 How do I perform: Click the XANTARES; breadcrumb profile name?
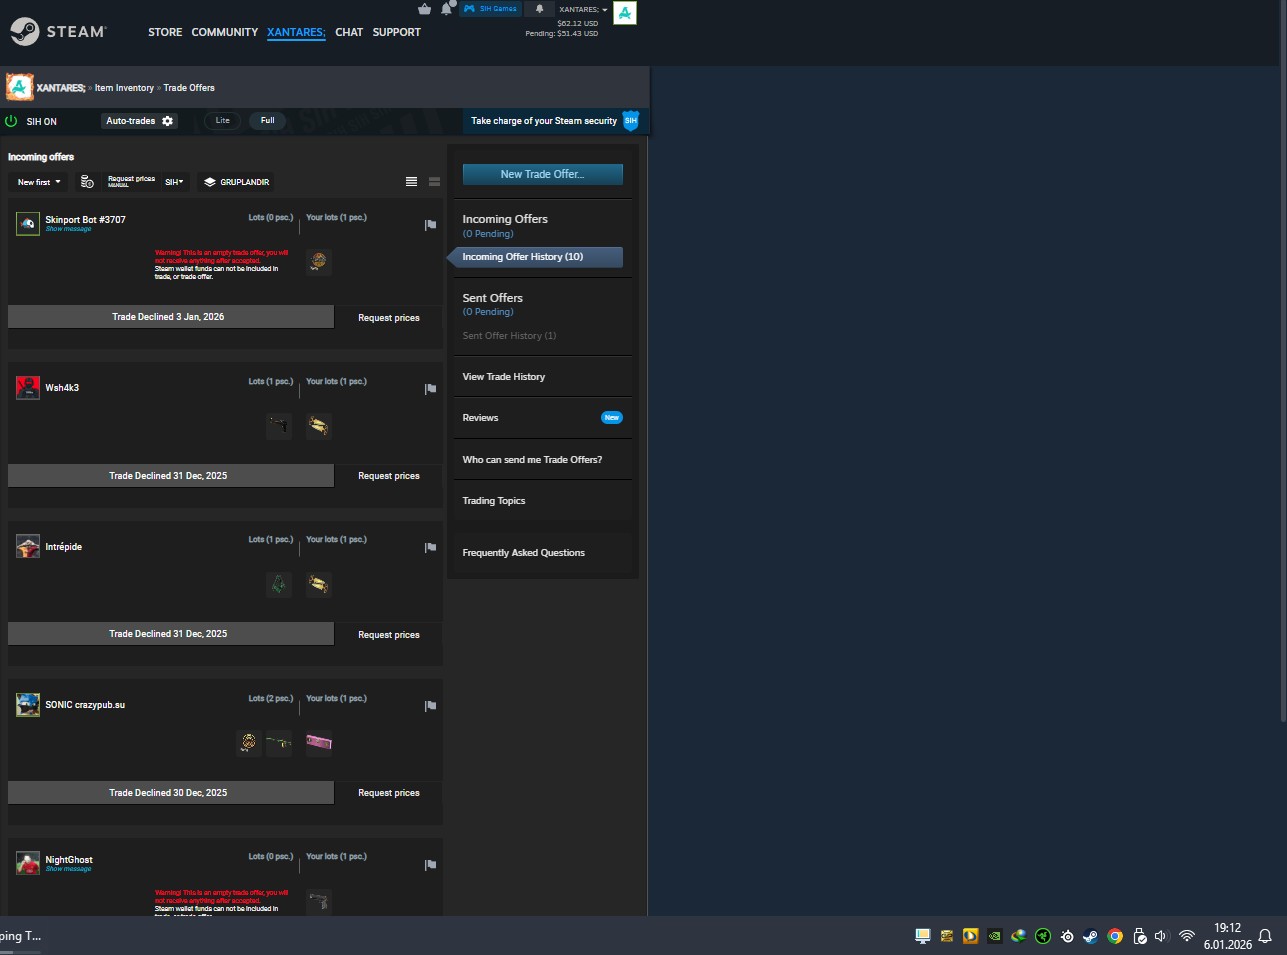(x=61, y=88)
